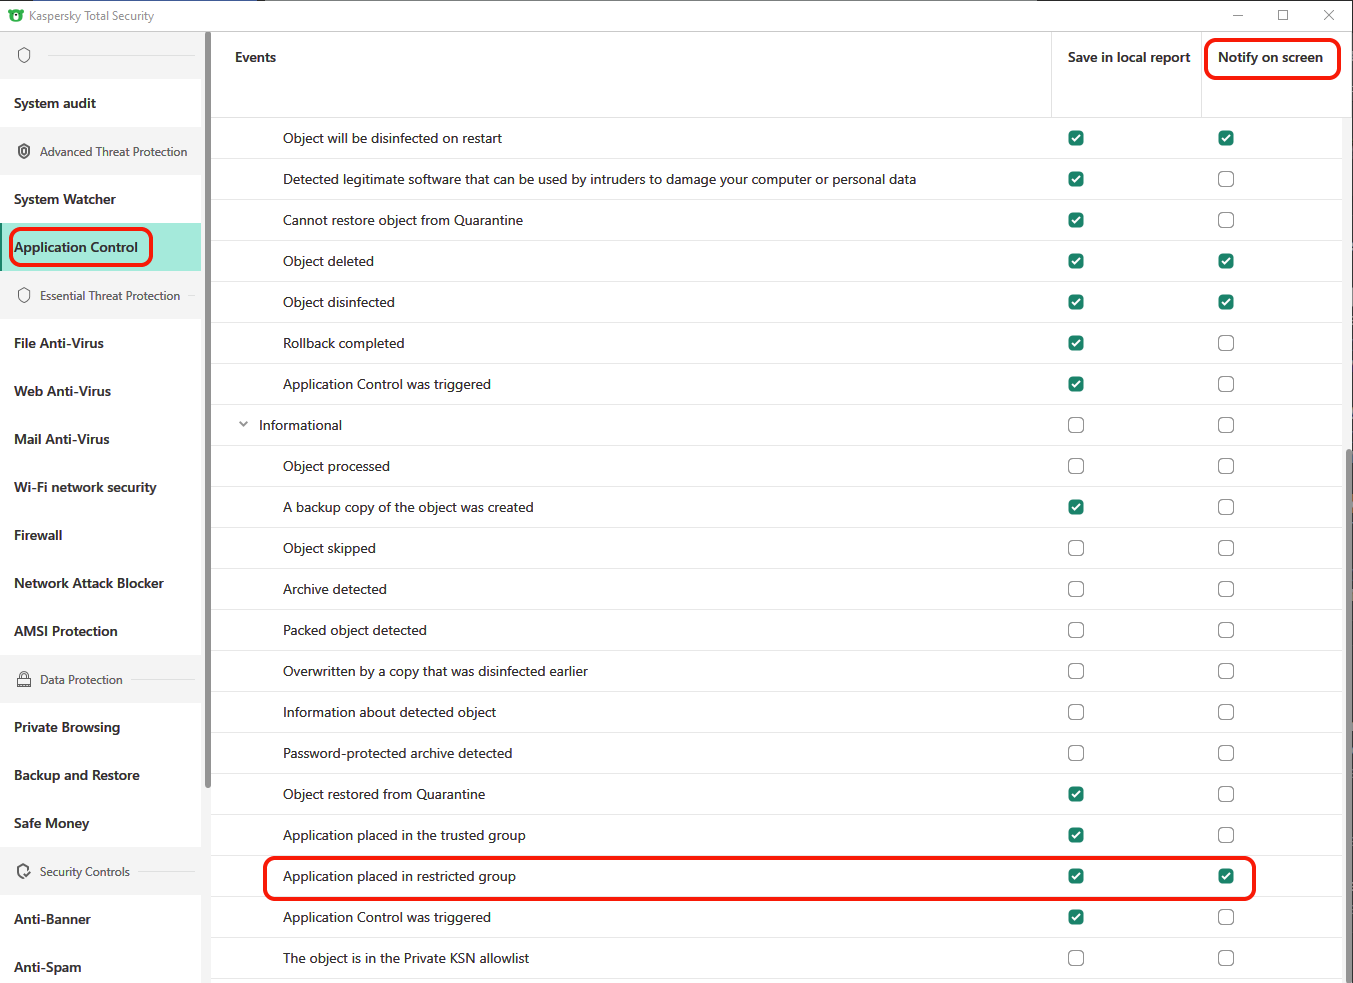This screenshot has height=983, width=1353.
Task: Minimize the Kaspersky Total Security window
Action: (x=1238, y=15)
